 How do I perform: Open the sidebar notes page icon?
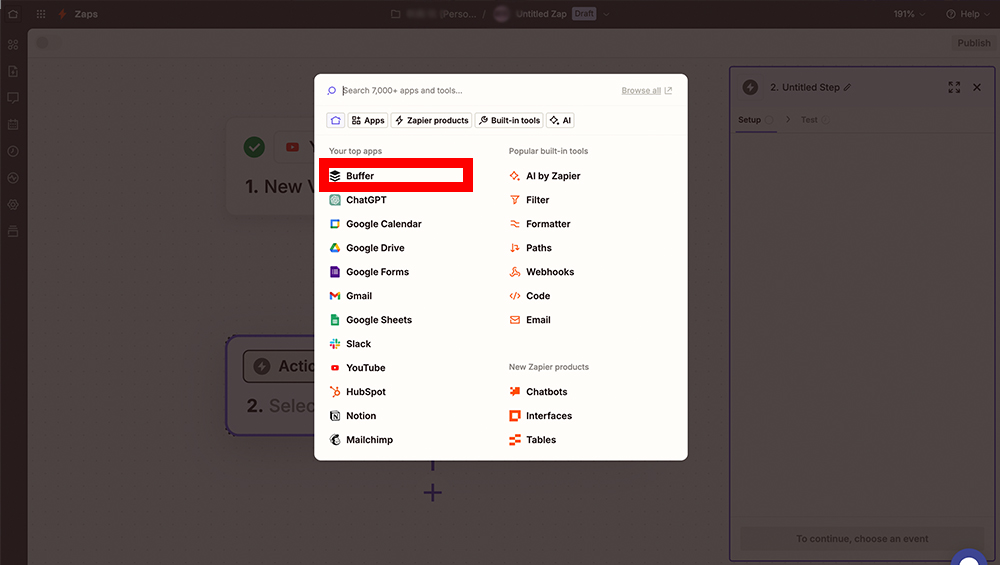13,71
